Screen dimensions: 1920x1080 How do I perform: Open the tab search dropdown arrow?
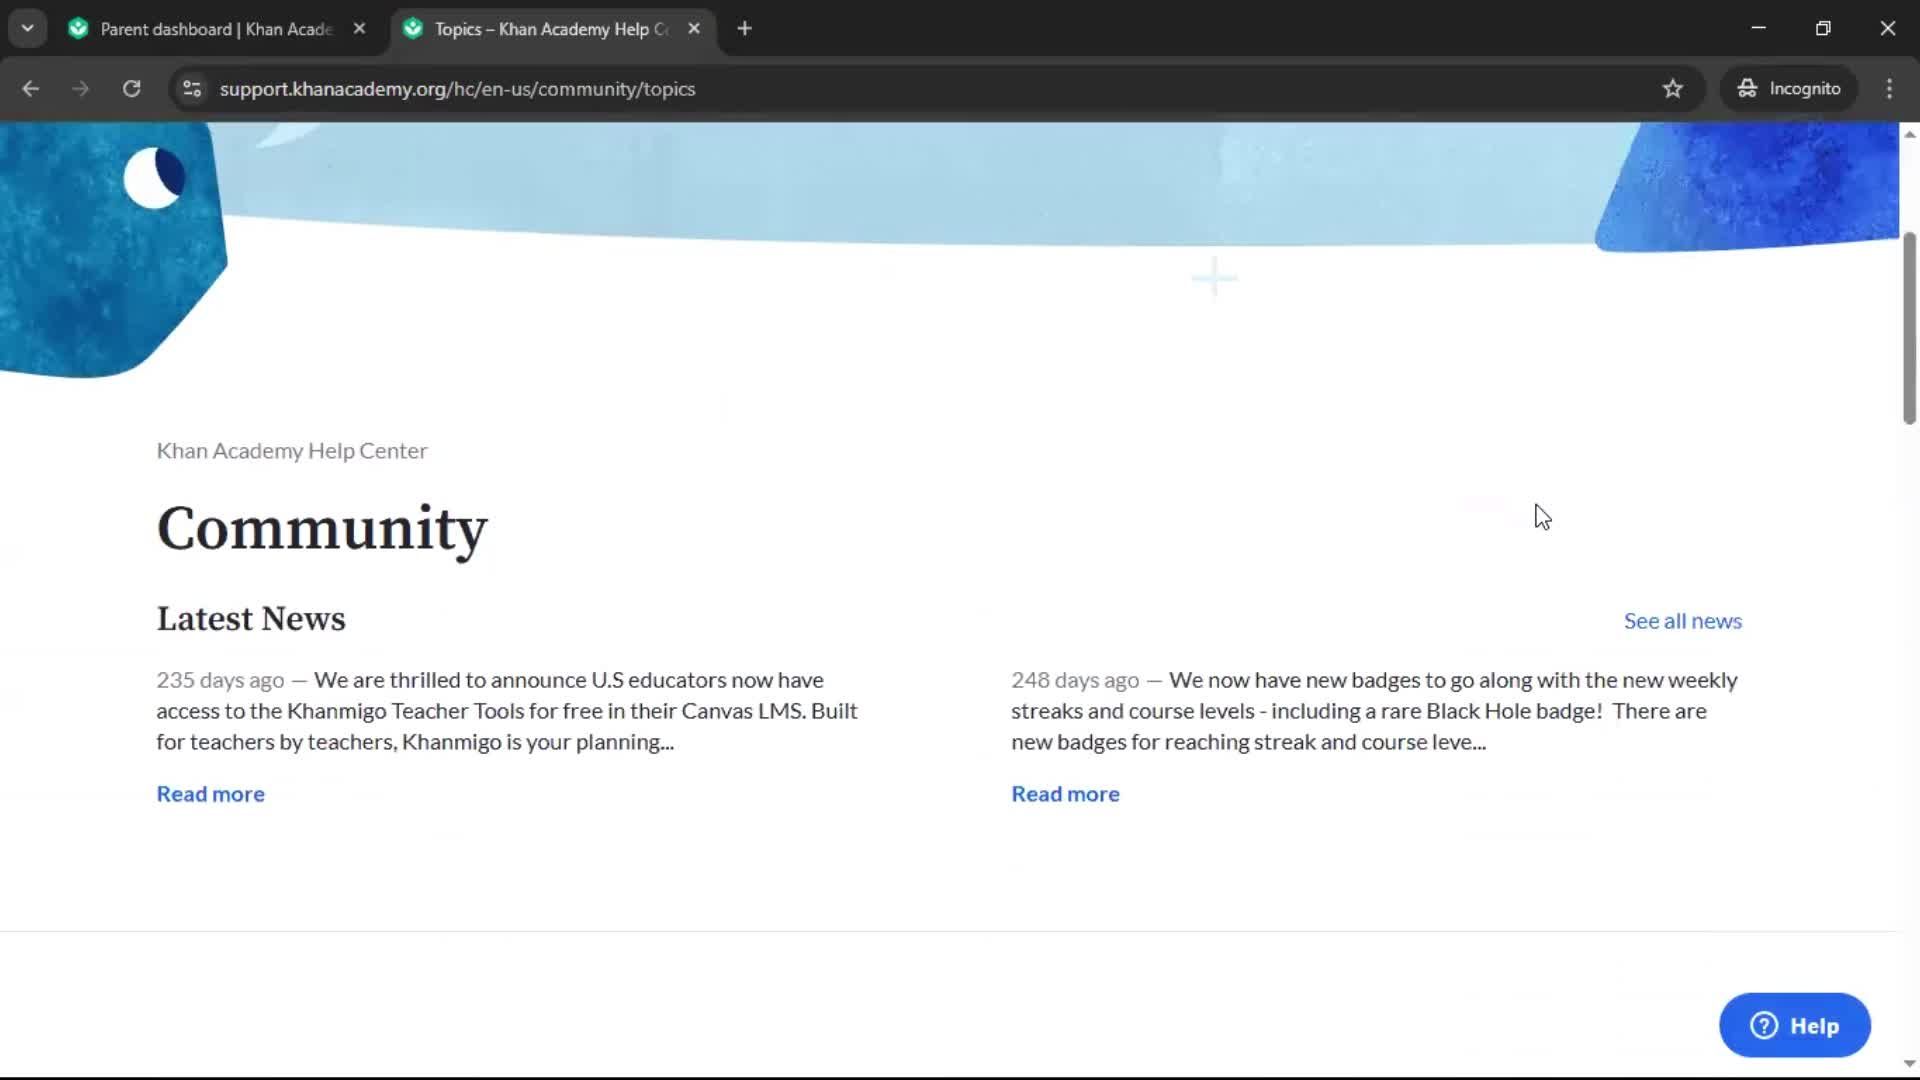click(x=28, y=29)
